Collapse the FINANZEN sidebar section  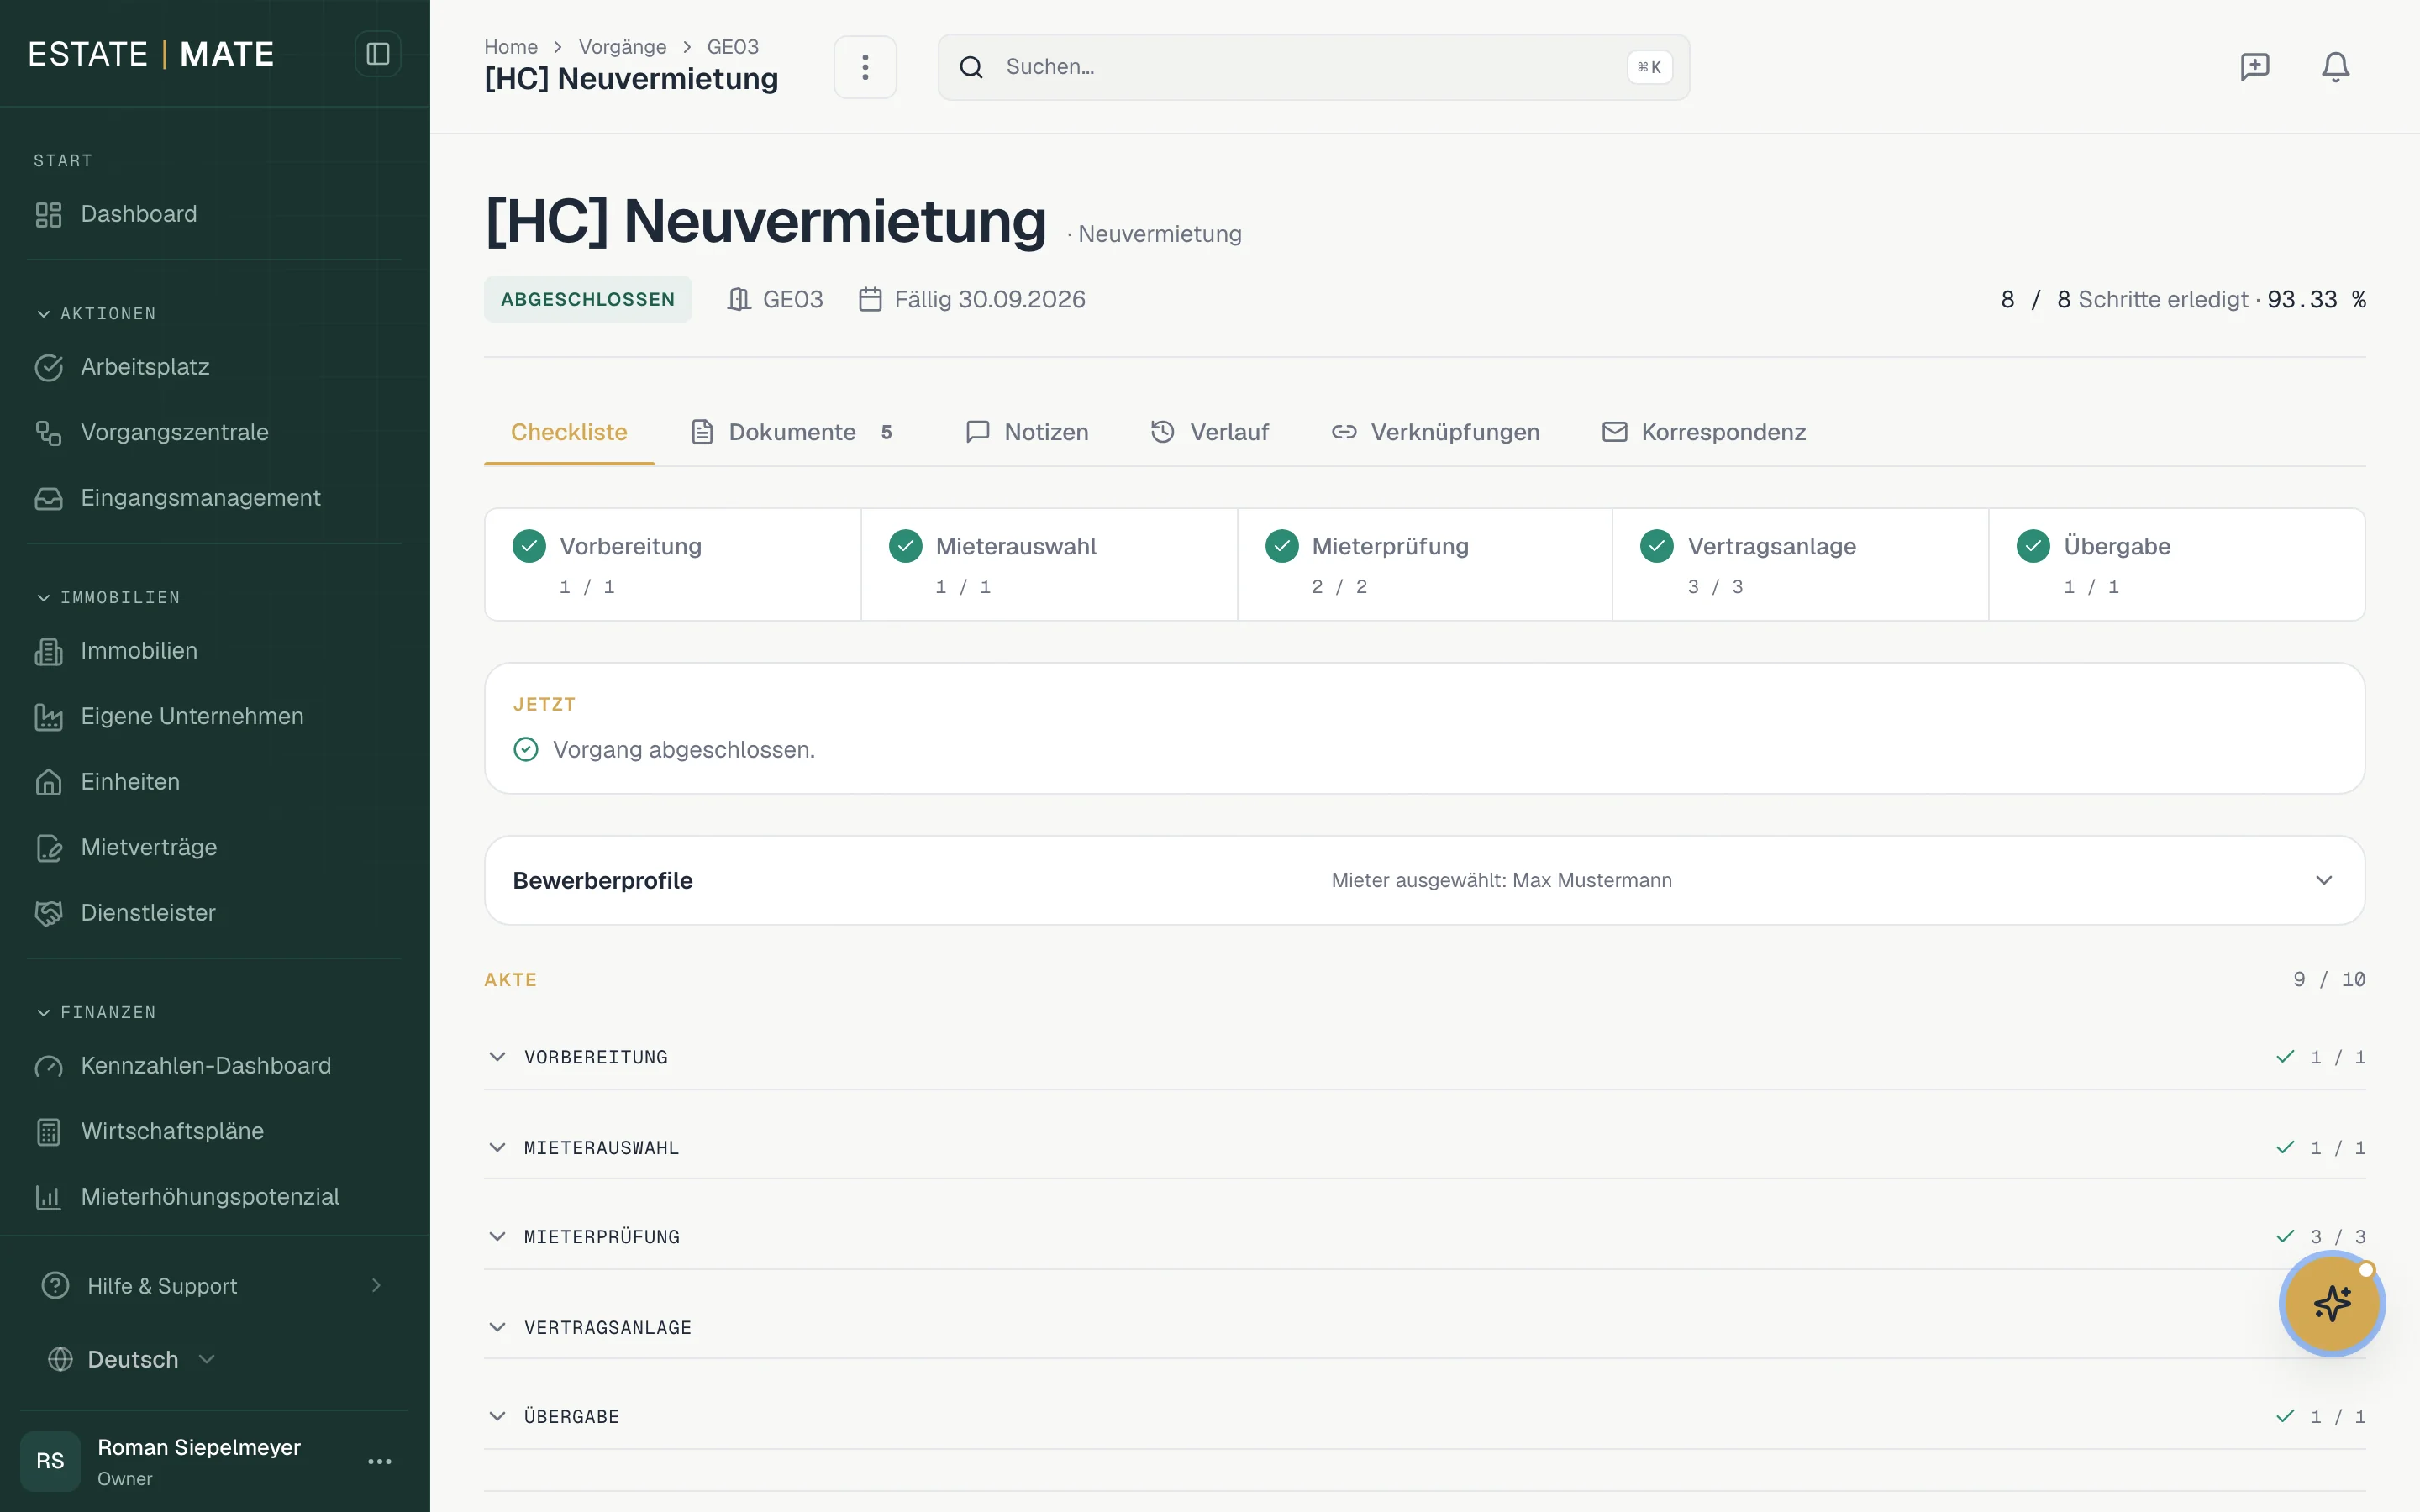tap(96, 1013)
